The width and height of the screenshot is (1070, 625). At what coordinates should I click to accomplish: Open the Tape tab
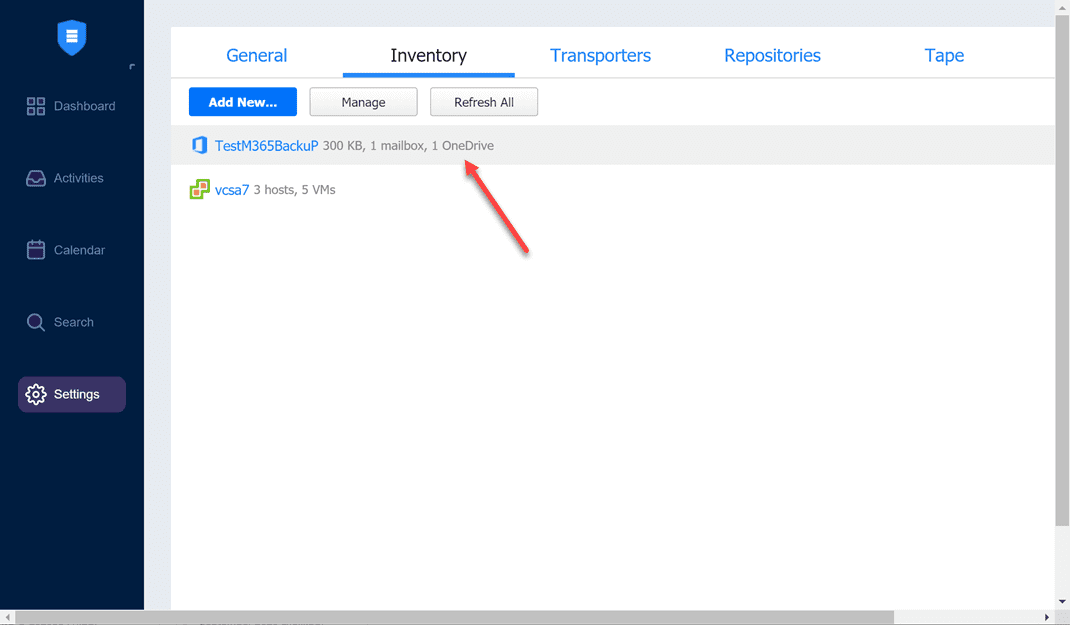pos(944,56)
